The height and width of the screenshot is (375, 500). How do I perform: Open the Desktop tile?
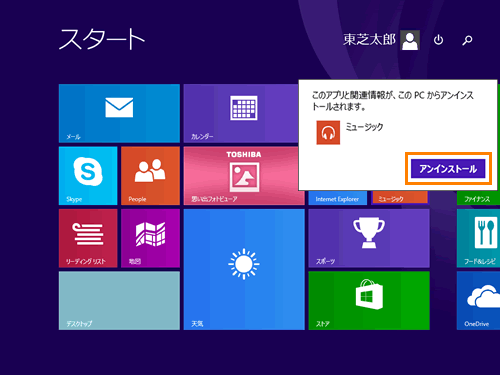(x=119, y=301)
